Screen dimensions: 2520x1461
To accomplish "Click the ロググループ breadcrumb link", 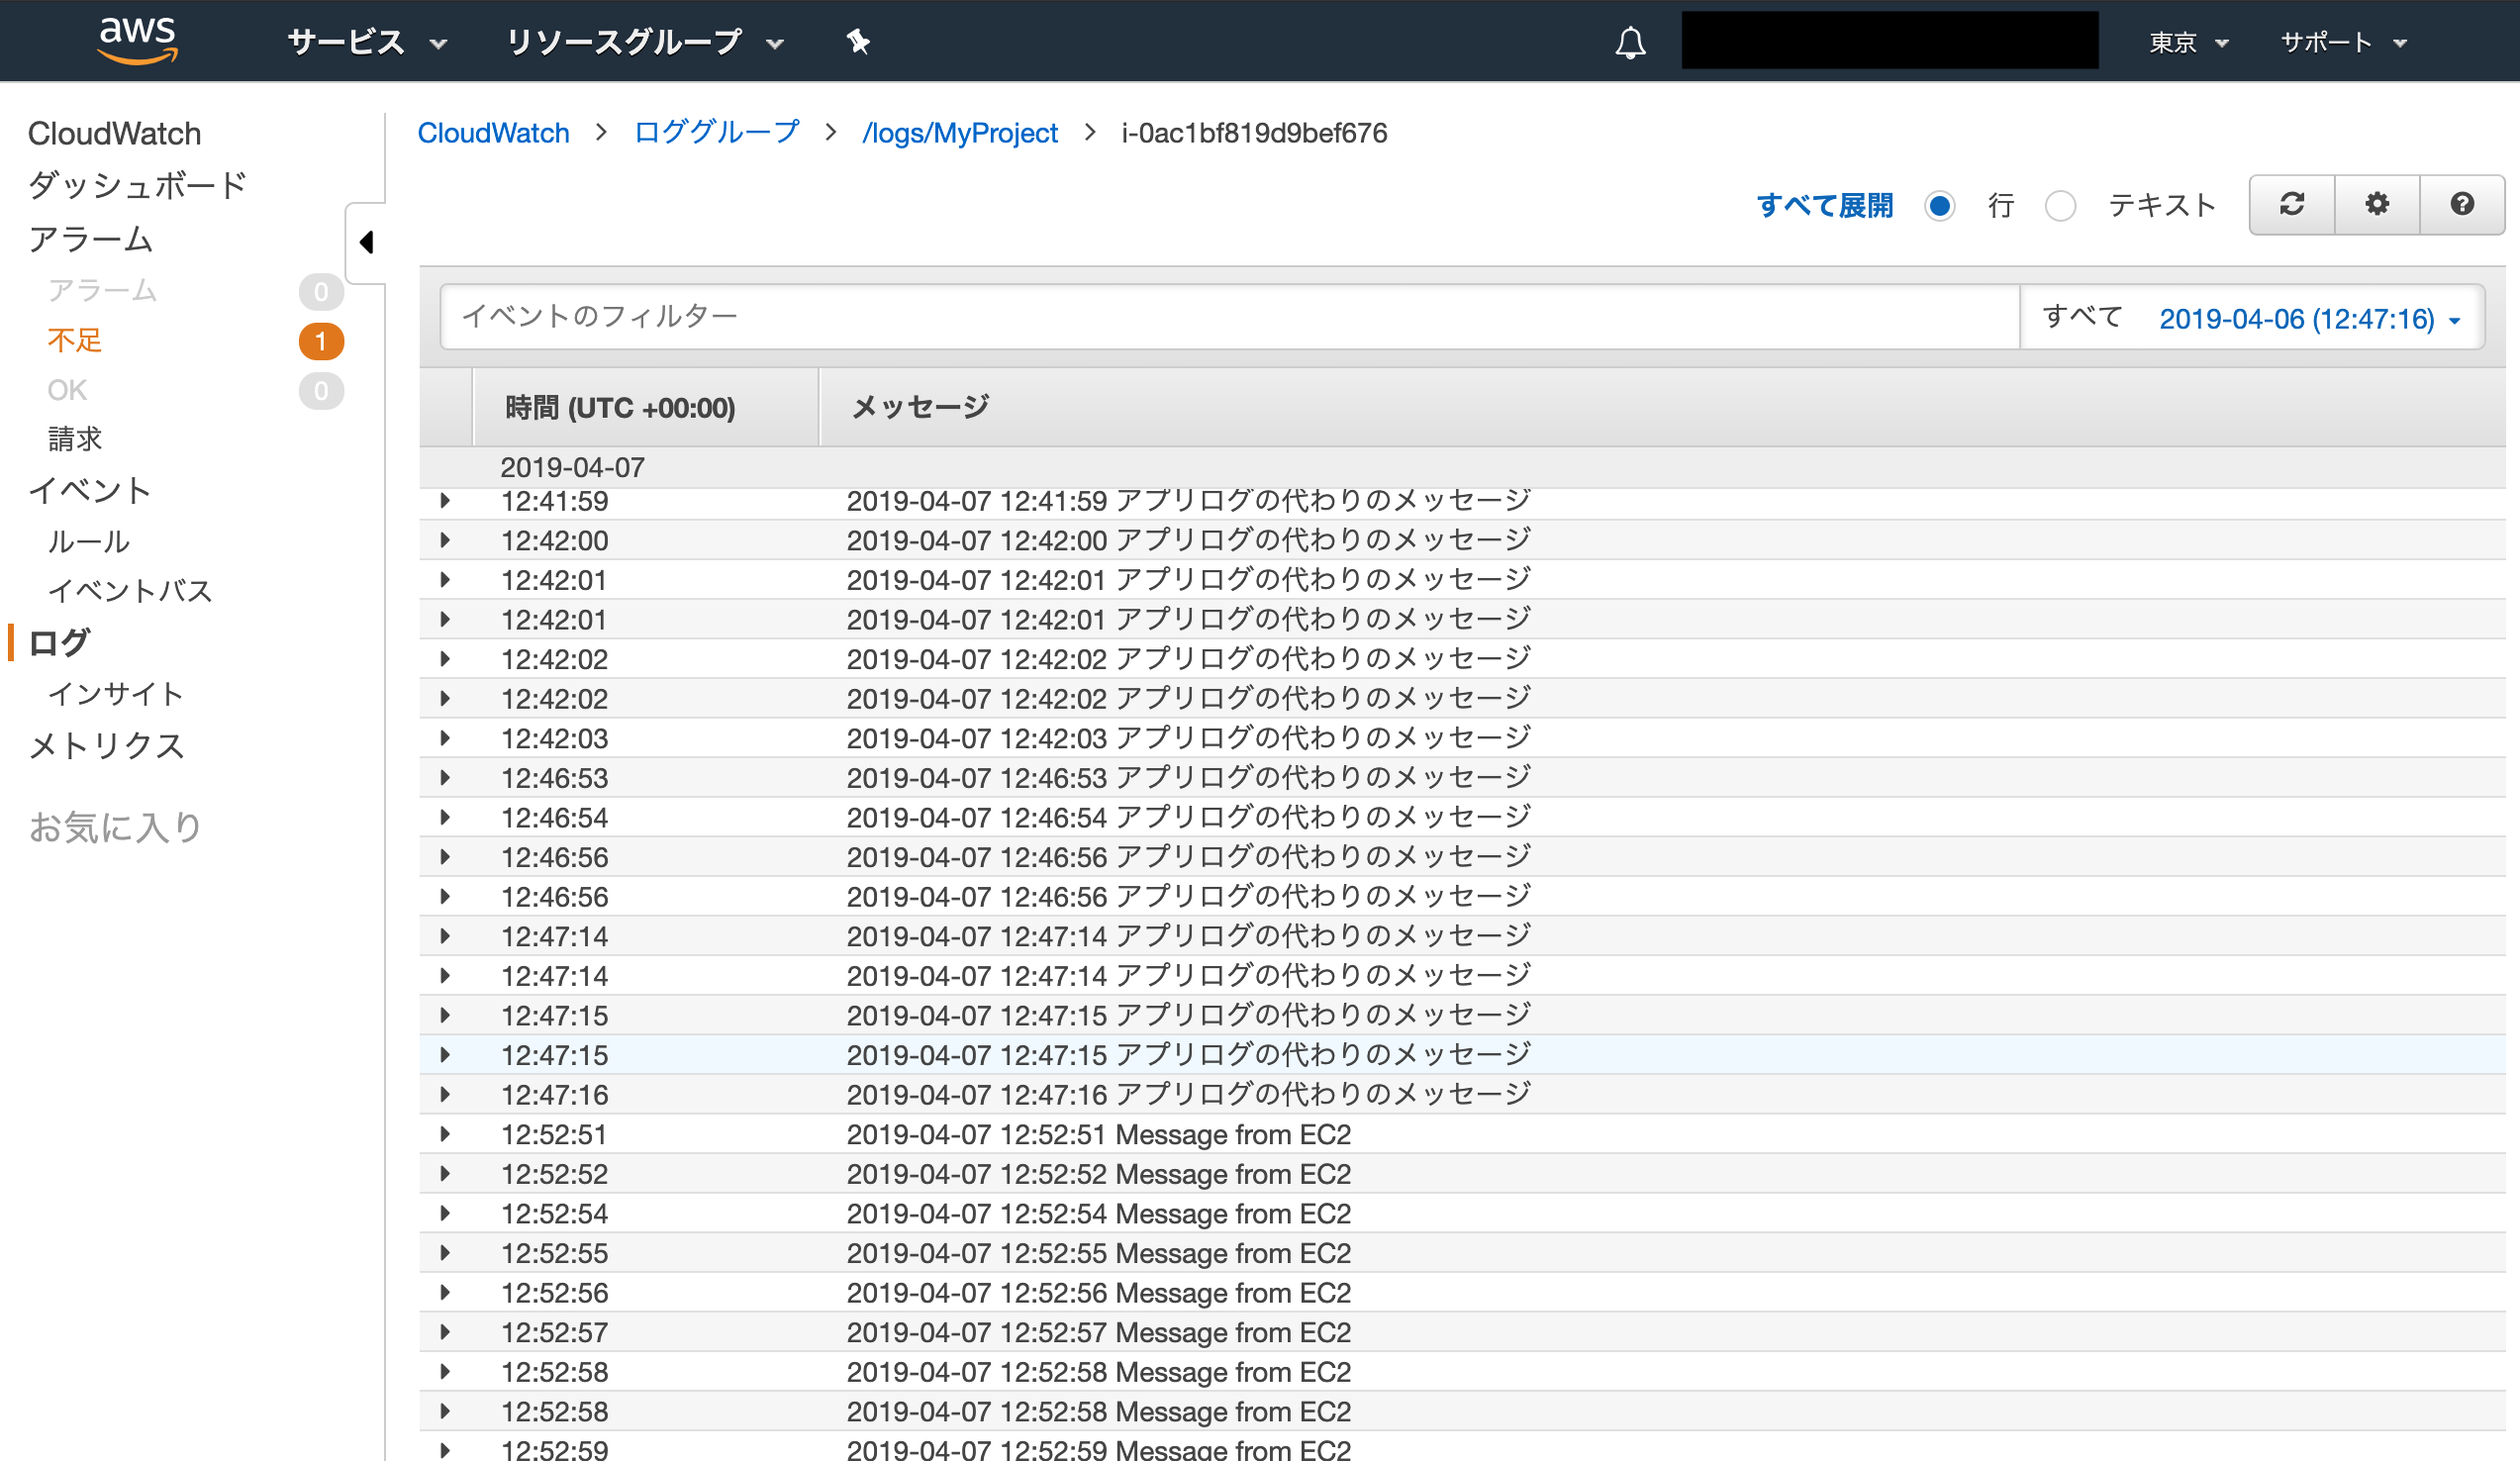I will point(716,133).
